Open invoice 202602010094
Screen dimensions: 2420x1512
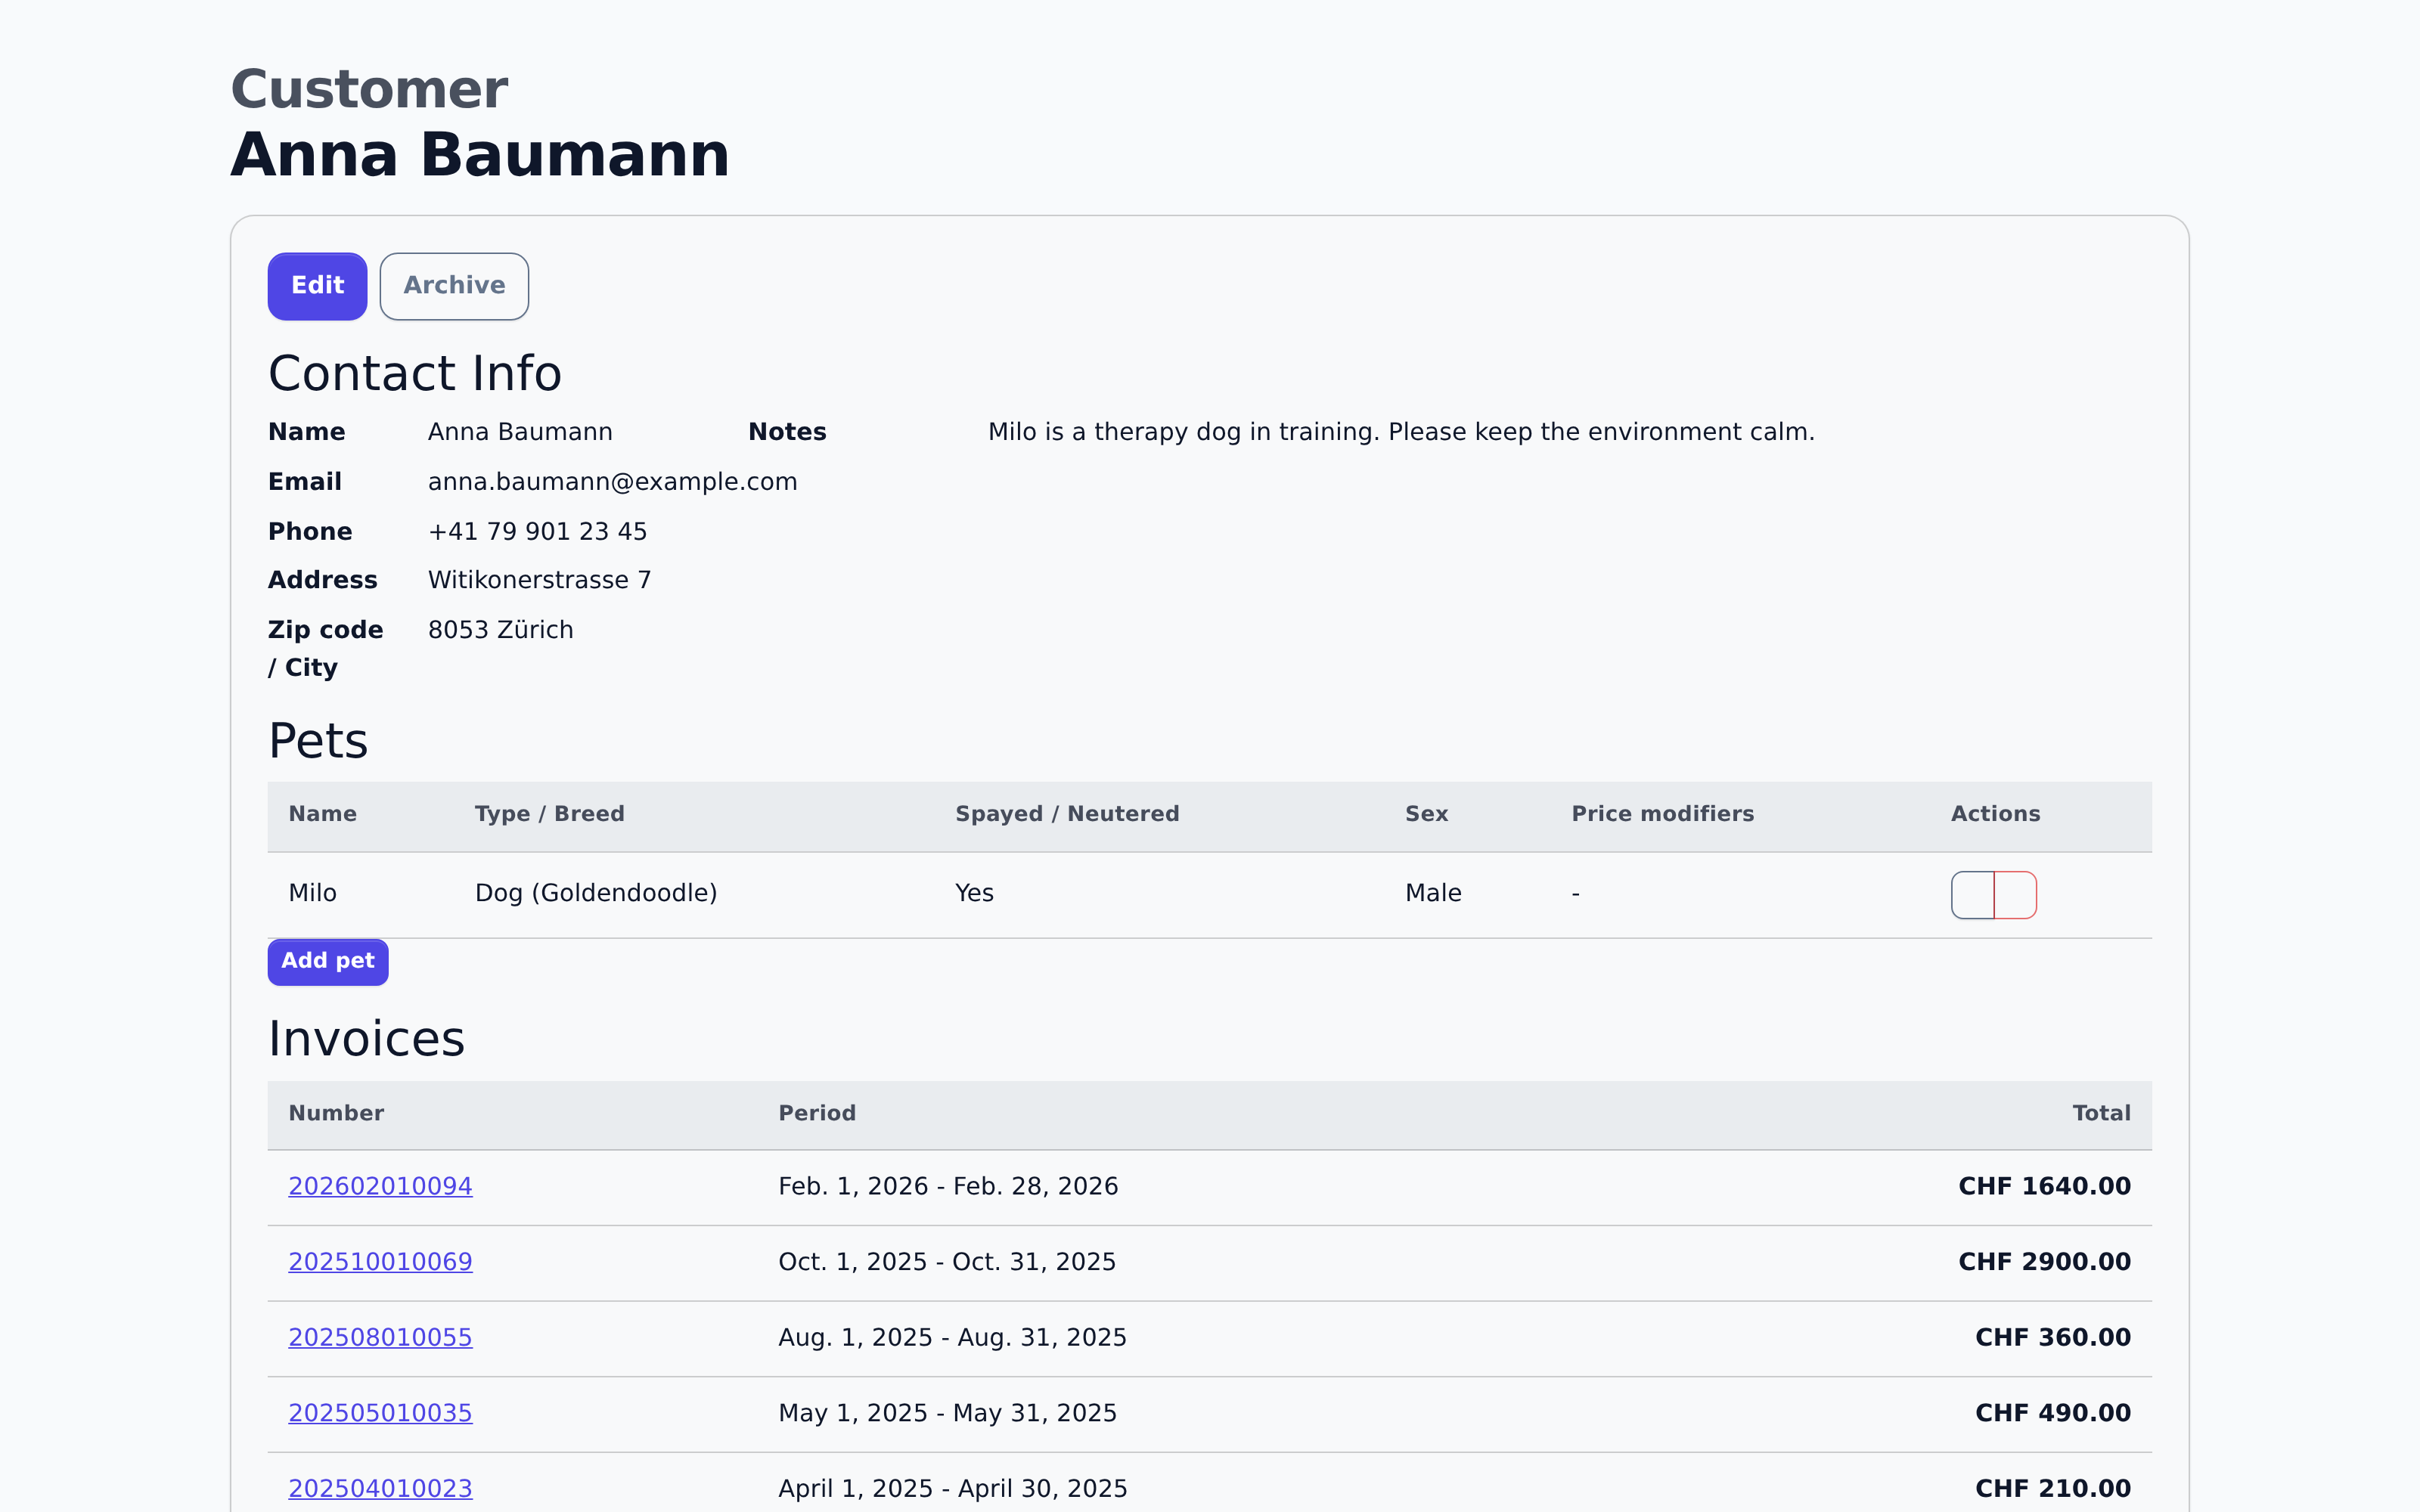pyautogui.click(x=380, y=1186)
